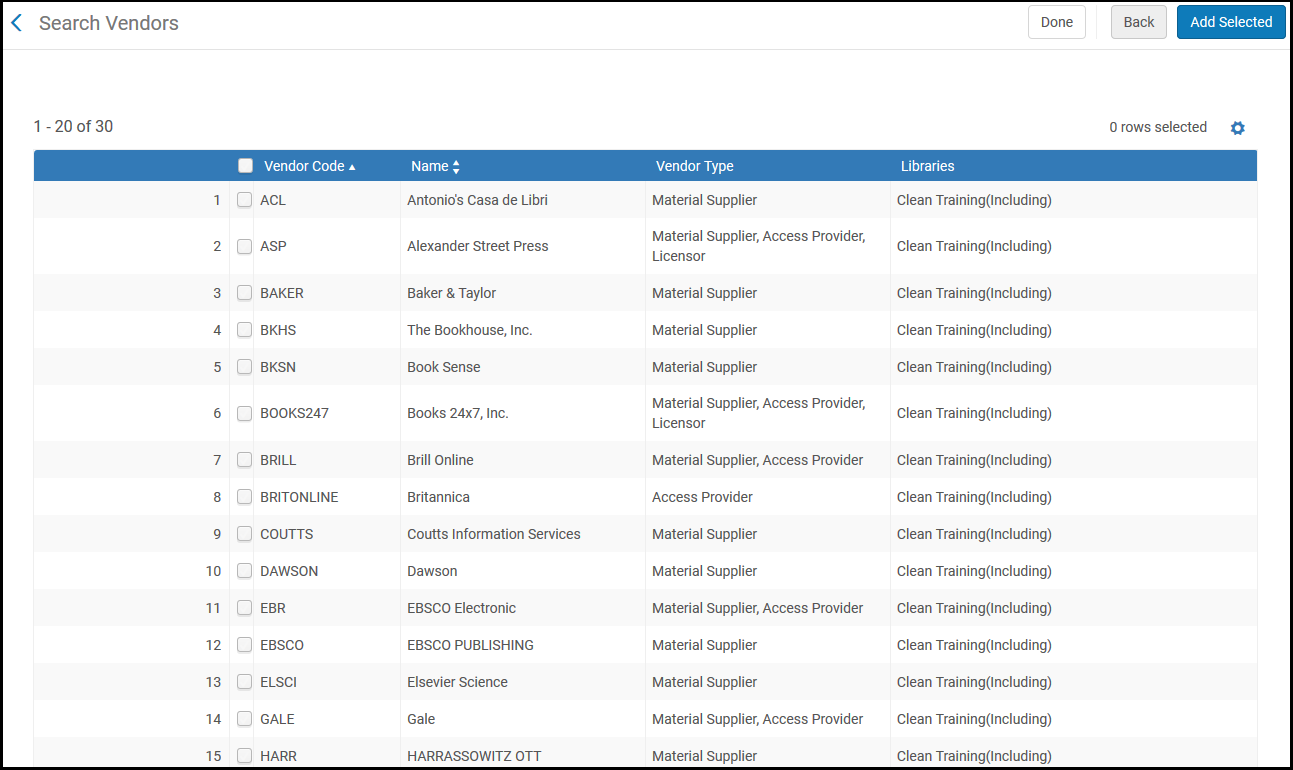Click the Access Provider type for Britannica

point(702,497)
